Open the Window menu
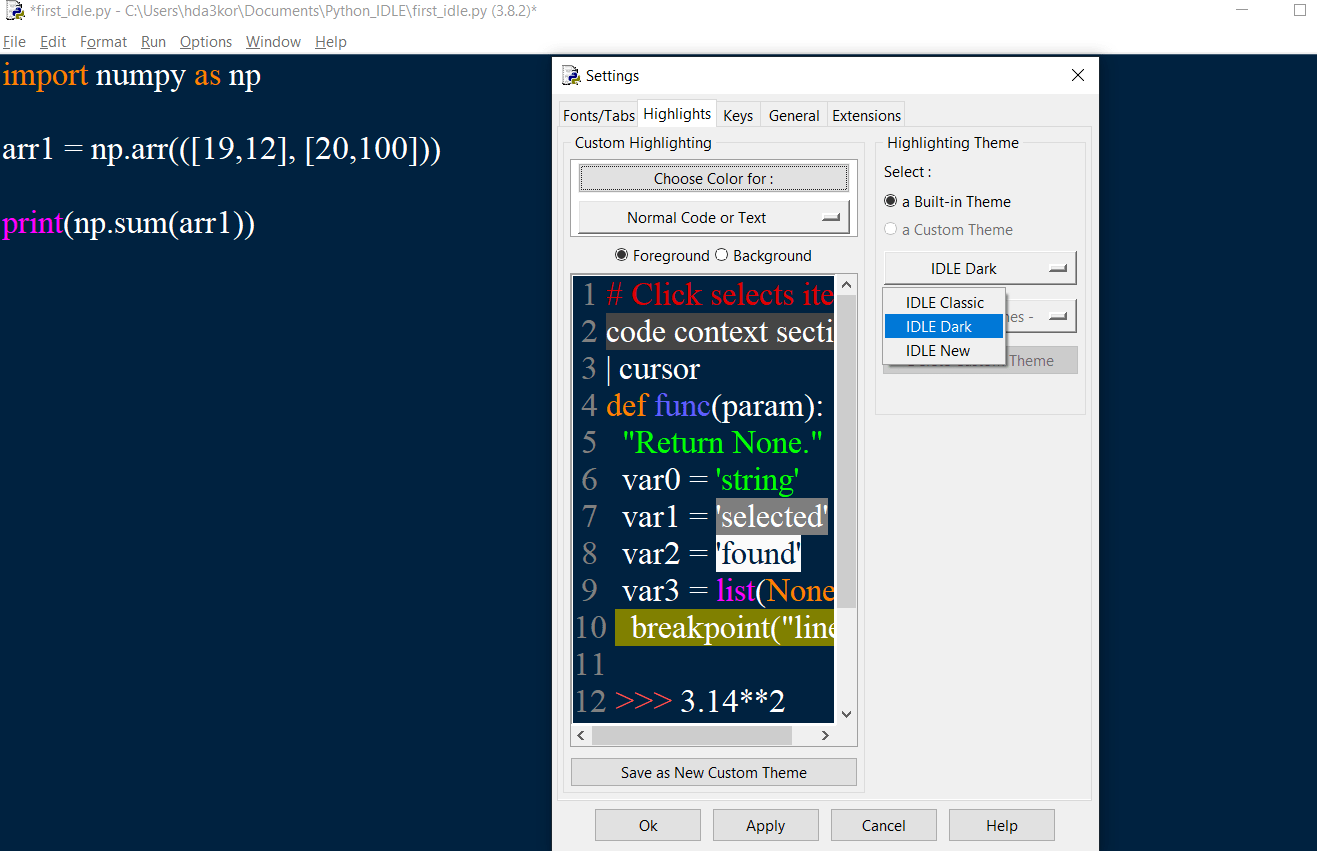 point(273,42)
